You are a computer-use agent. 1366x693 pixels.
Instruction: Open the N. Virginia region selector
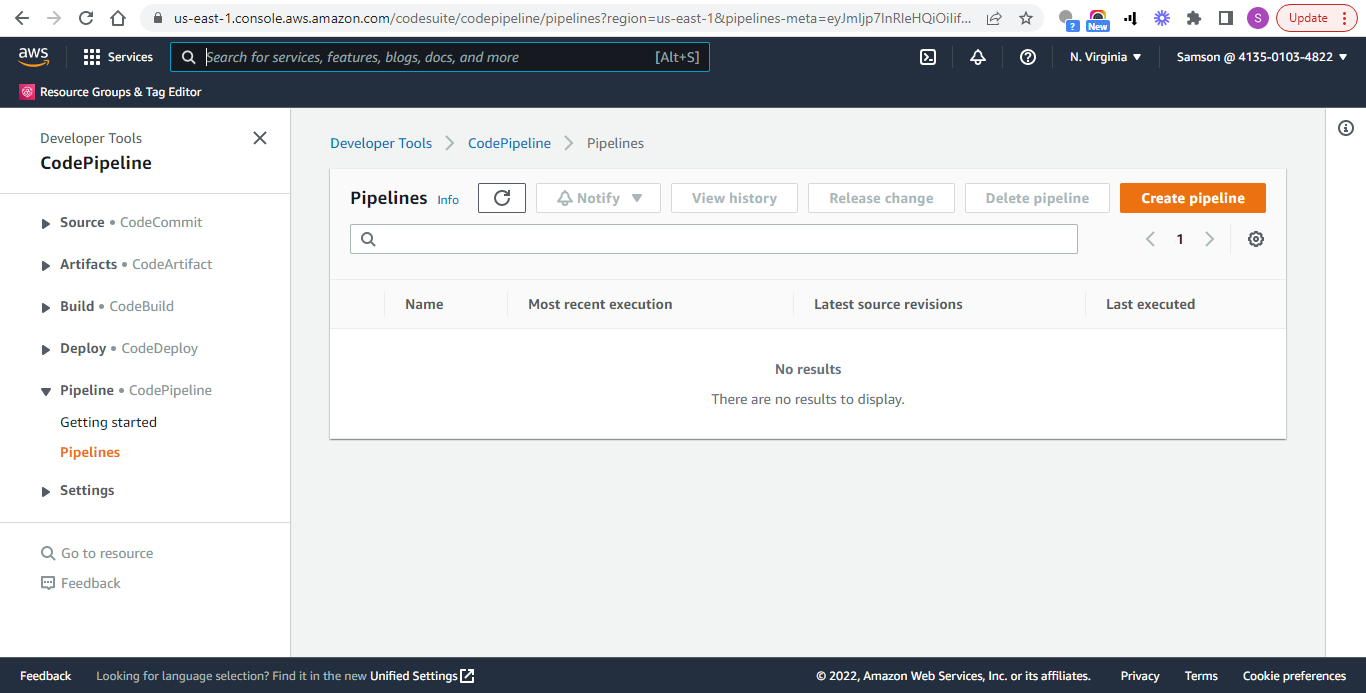pos(1104,57)
